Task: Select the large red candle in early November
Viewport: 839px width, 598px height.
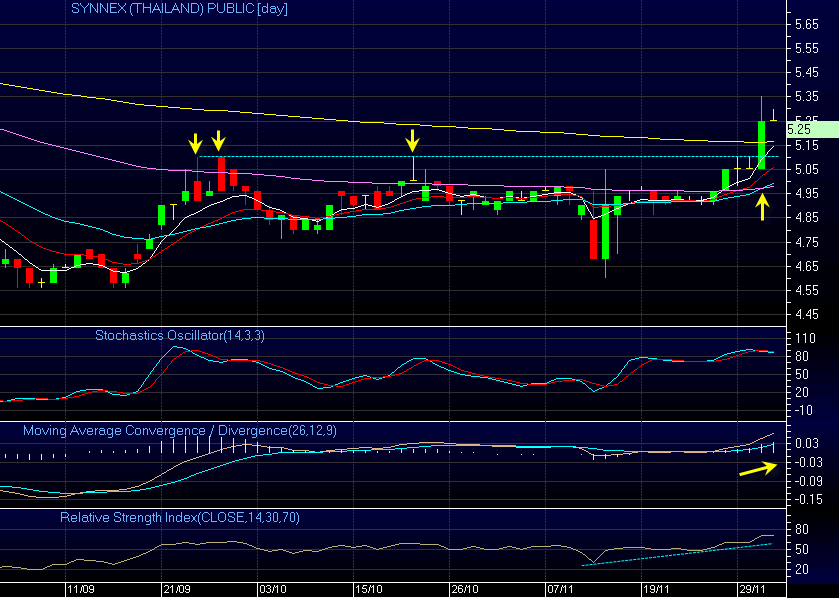Action: (x=594, y=238)
